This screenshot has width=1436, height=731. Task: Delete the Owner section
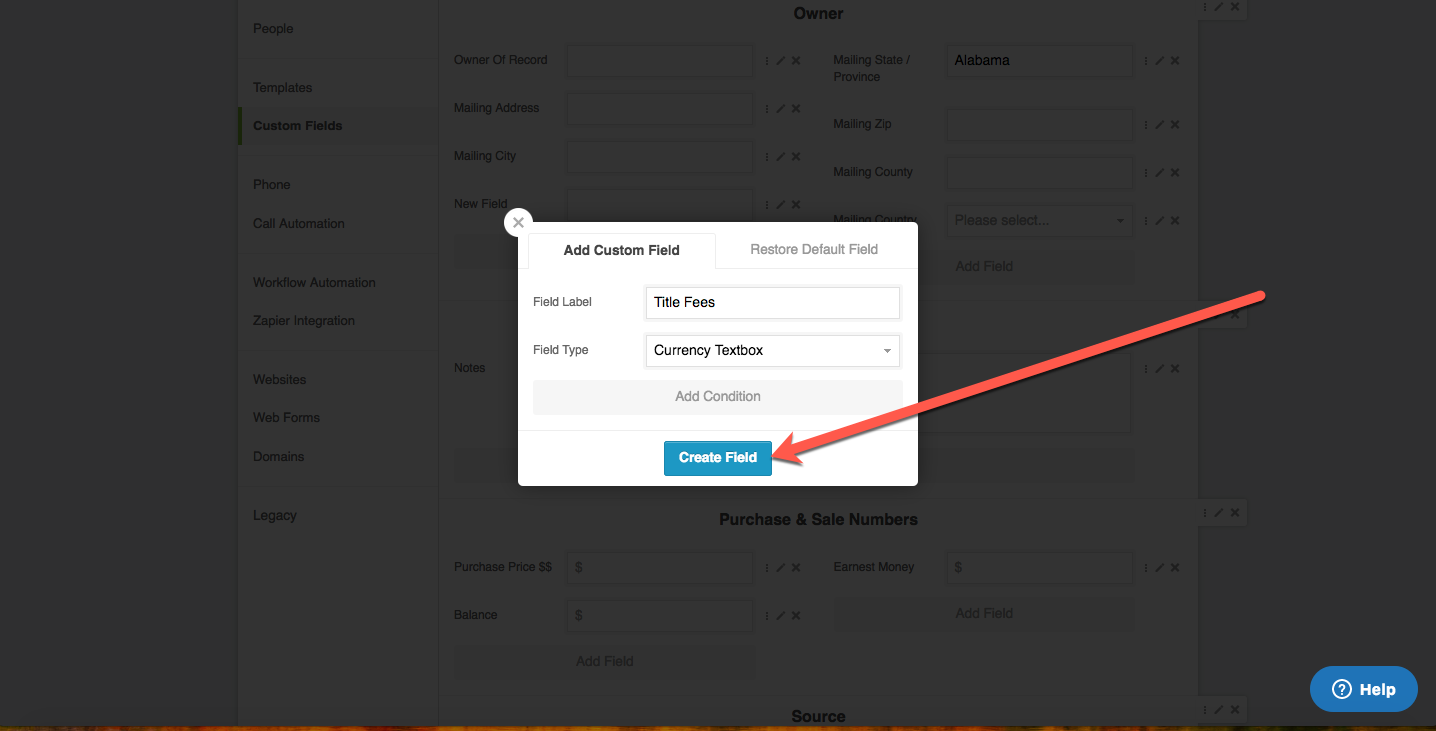click(1235, 7)
